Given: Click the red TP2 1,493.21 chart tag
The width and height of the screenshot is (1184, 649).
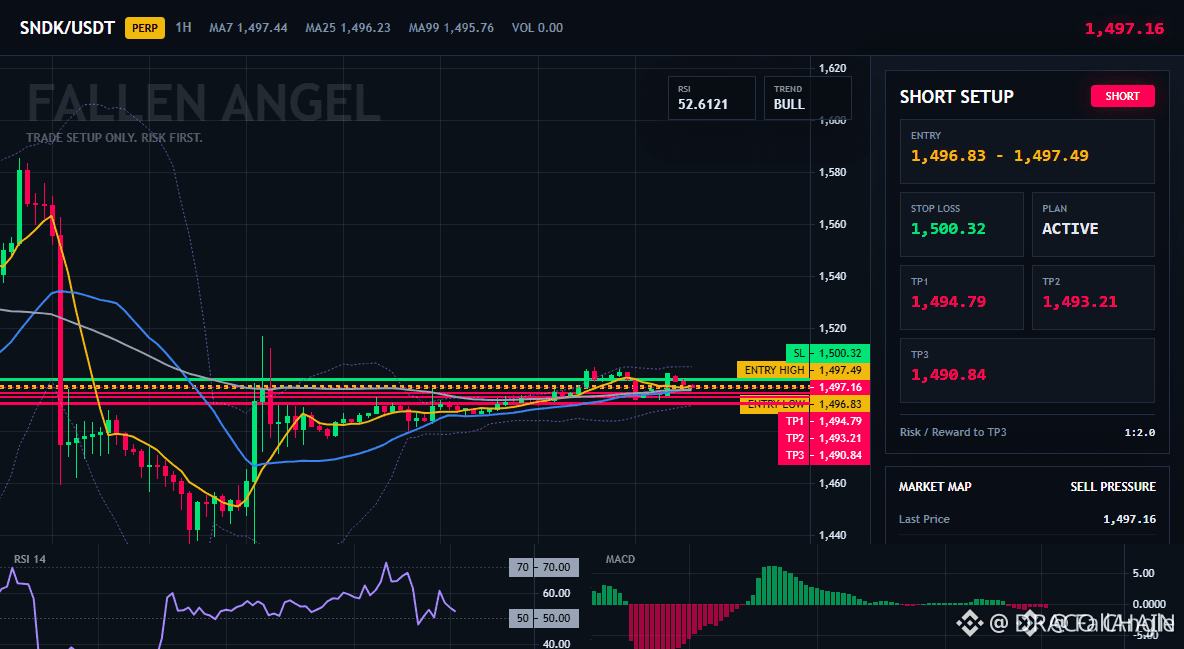Looking at the screenshot, I should pos(824,438).
